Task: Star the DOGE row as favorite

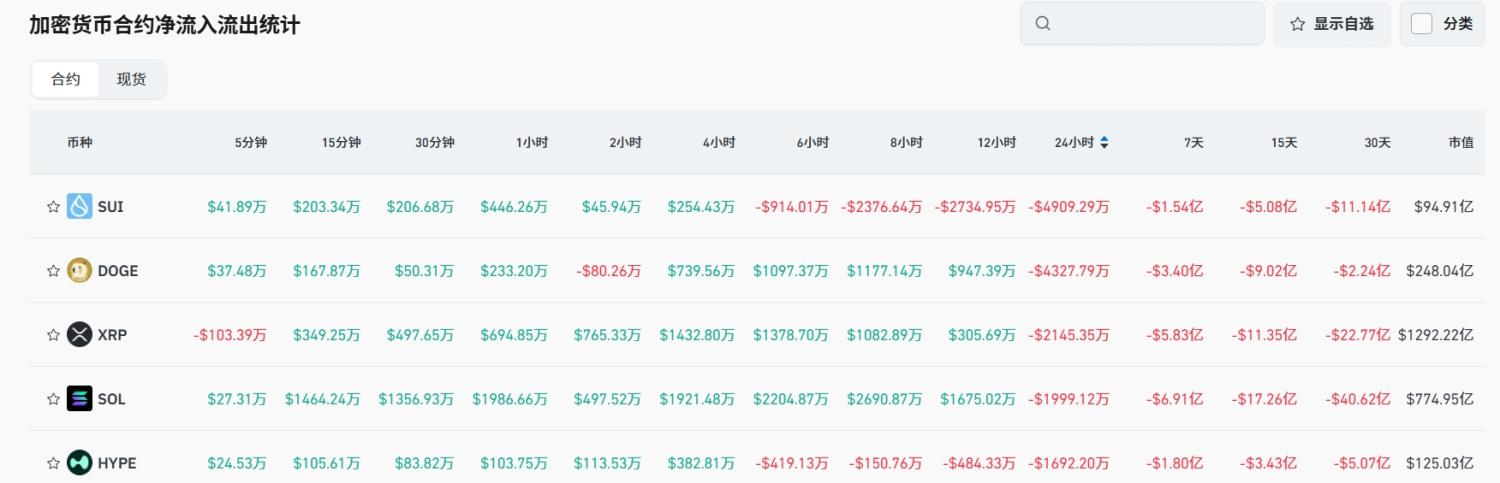Action: pos(54,271)
